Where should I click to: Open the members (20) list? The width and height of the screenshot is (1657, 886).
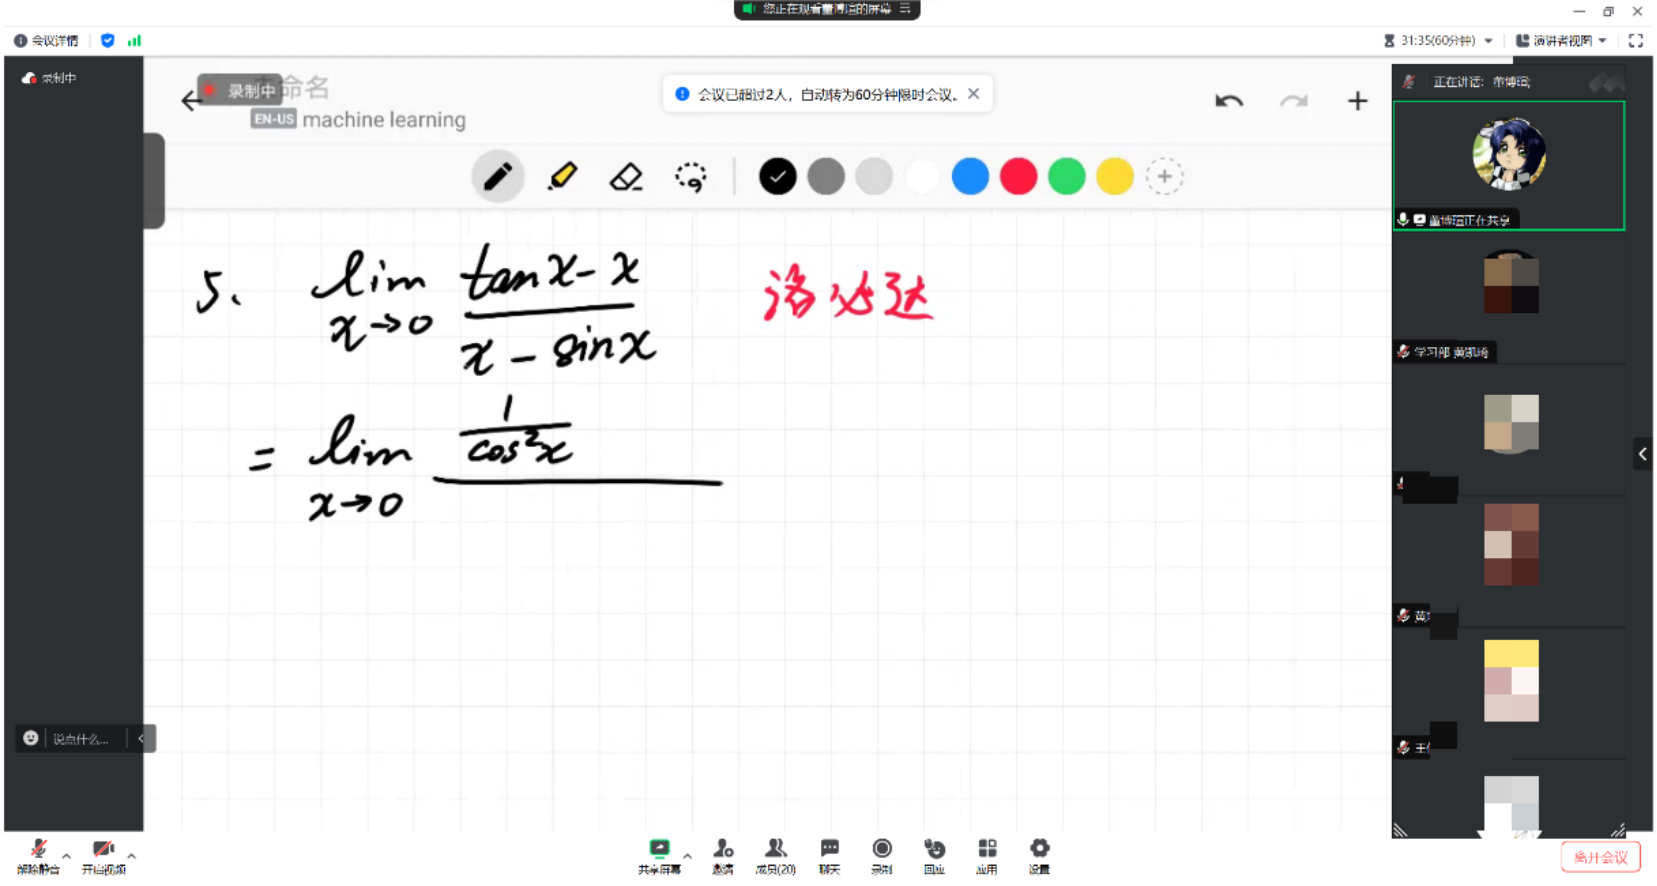pos(775,855)
